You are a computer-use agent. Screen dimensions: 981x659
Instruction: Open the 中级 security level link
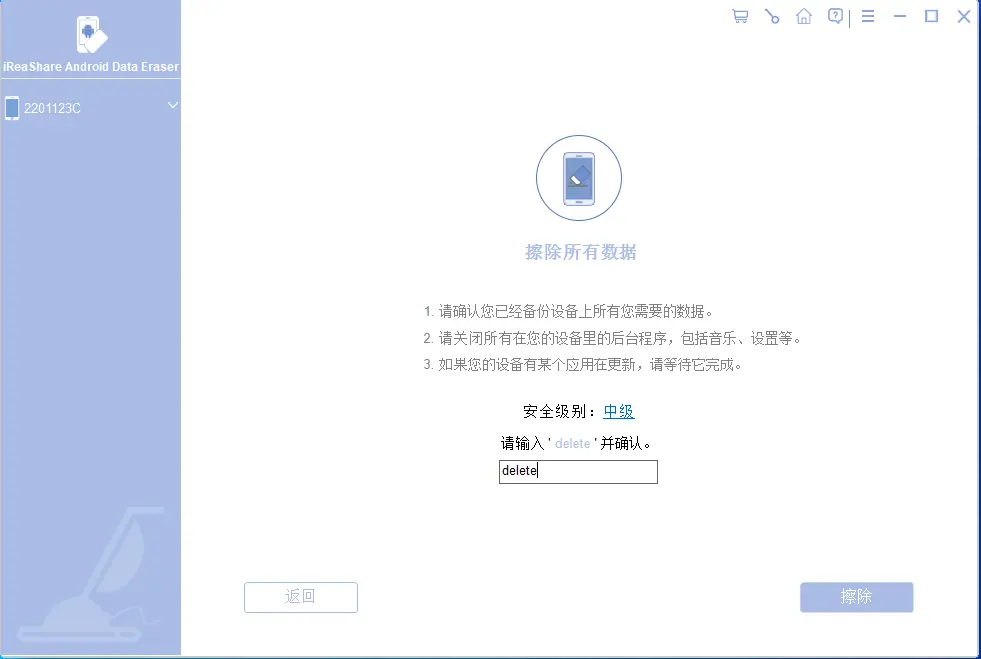[618, 411]
